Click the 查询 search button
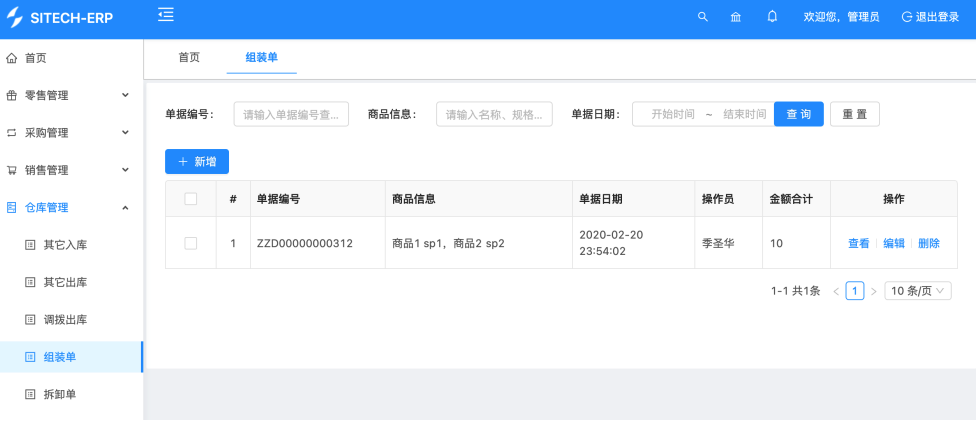Viewport: 976px width, 423px height. coord(798,114)
